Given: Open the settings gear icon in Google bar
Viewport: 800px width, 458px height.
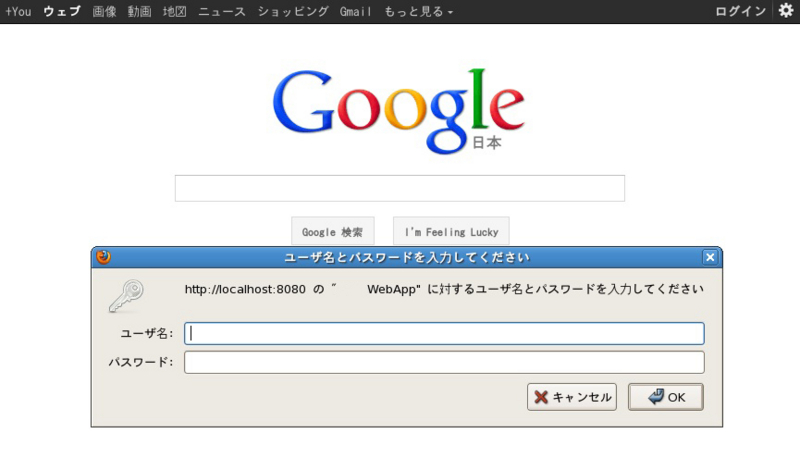Looking at the screenshot, I should (786, 11).
